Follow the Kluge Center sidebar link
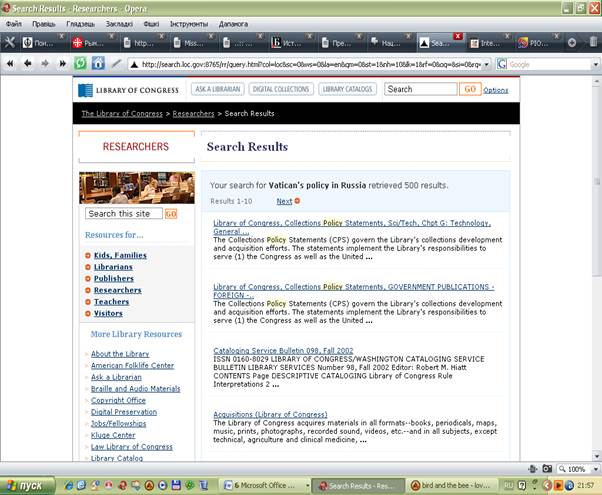Image resolution: width=602 pixels, height=495 pixels. [x=113, y=435]
